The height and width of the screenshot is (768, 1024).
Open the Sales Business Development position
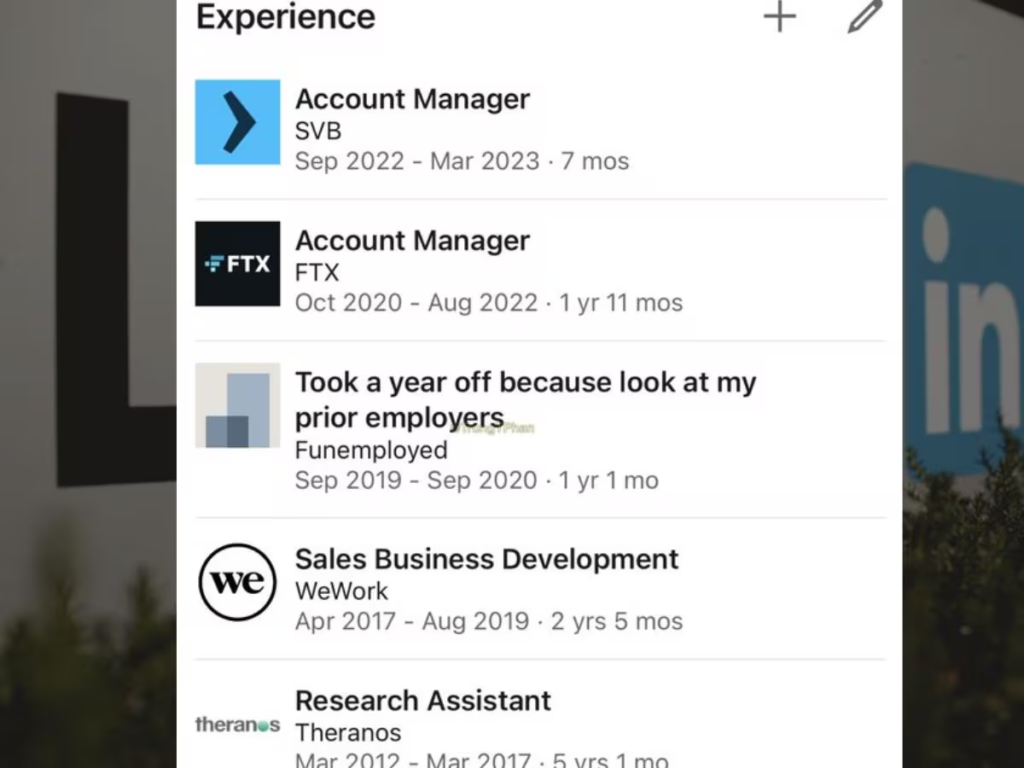486,559
